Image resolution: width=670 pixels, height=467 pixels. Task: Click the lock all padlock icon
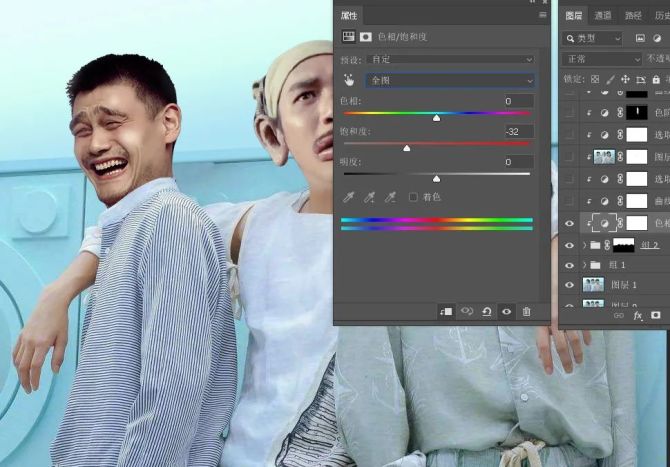(657, 79)
